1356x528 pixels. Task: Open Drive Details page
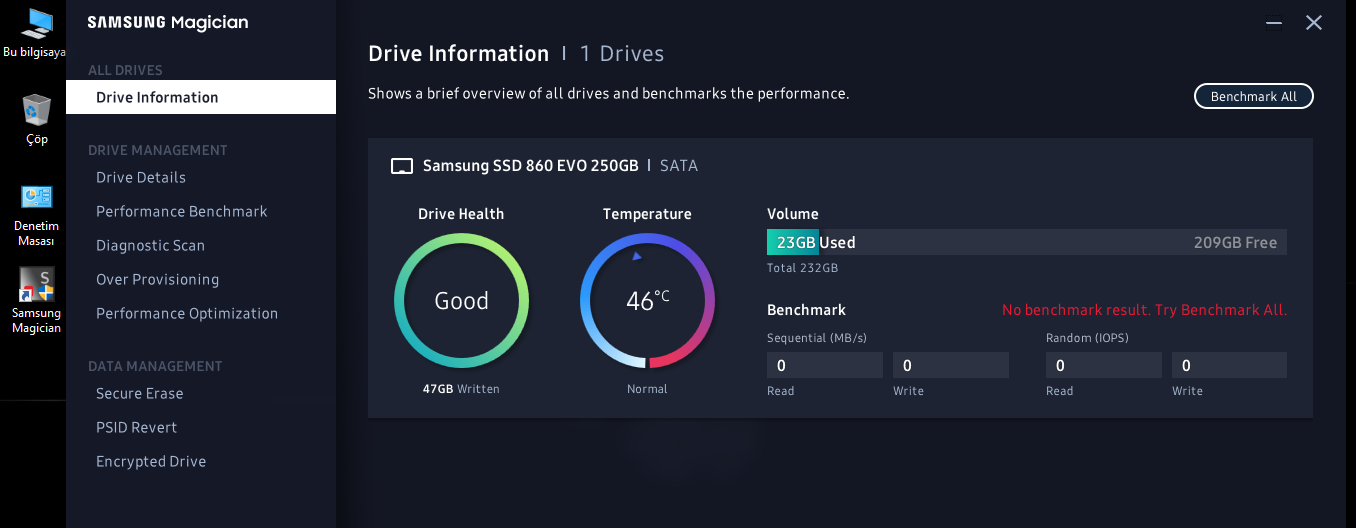pos(141,177)
